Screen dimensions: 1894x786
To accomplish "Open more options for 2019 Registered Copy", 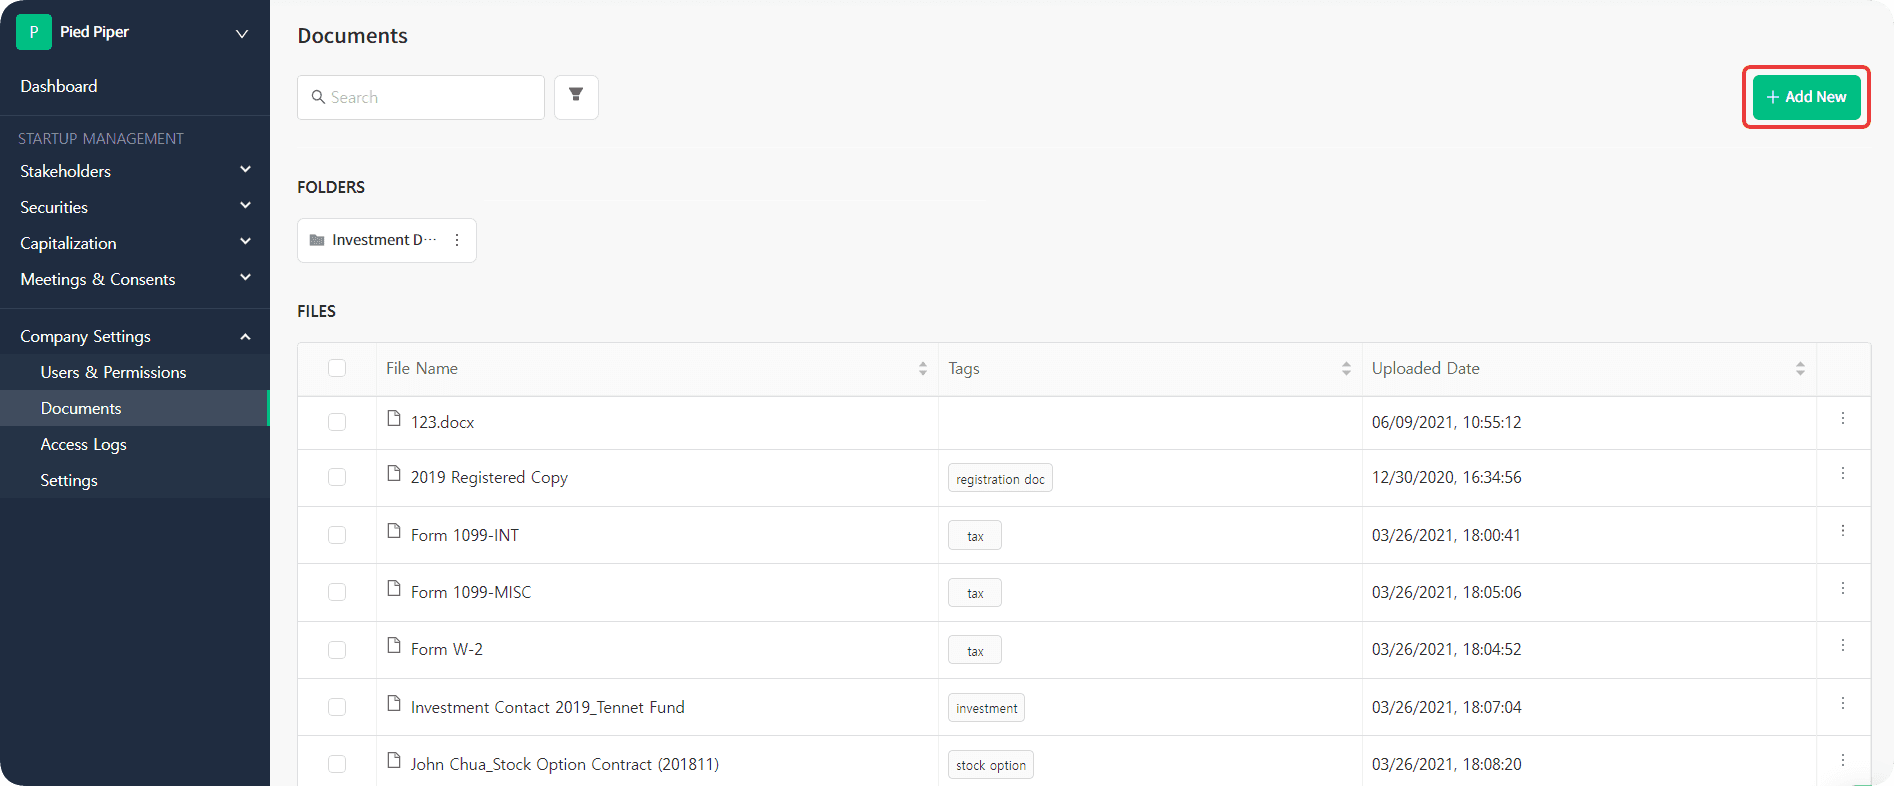I will tap(1842, 474).
